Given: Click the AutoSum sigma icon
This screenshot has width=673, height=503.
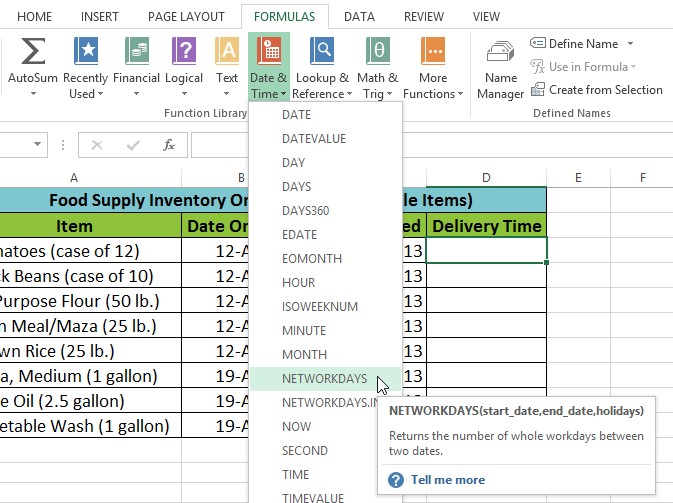Looking at the screenshot, I should click(x=33, y=51).
